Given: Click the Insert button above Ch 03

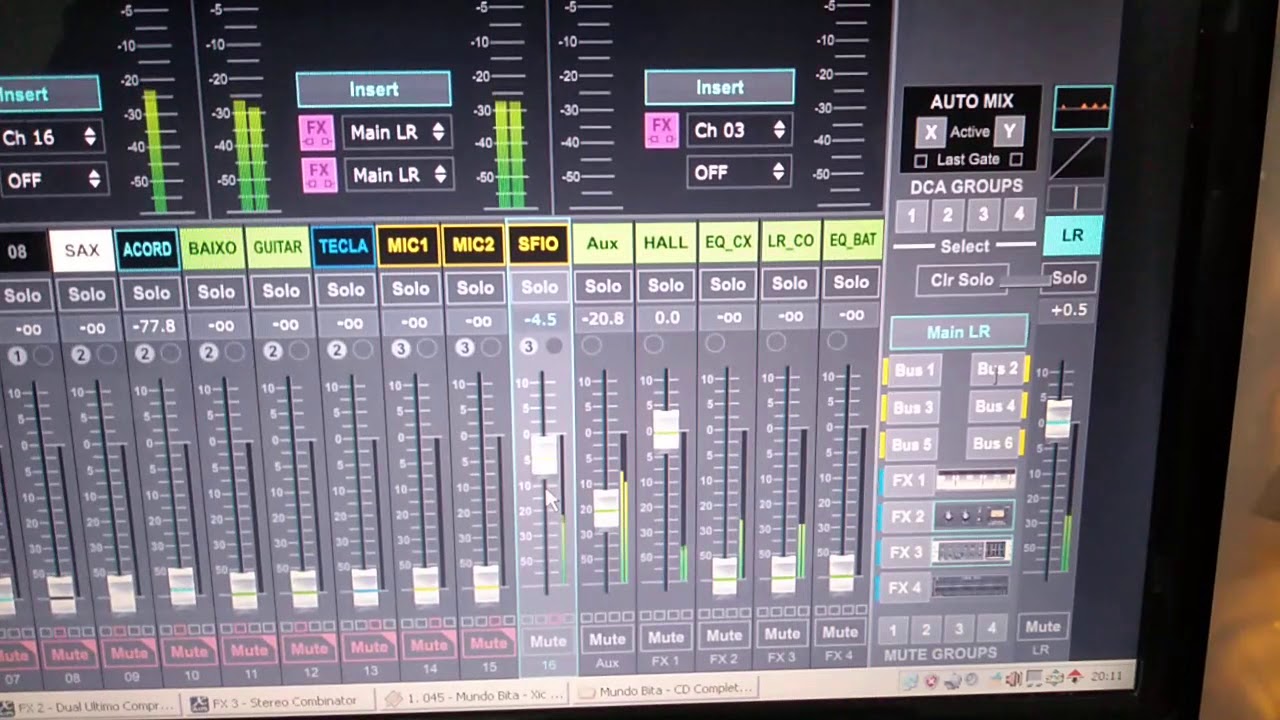Looking at the screenshot, I should (x=720, y=88).
